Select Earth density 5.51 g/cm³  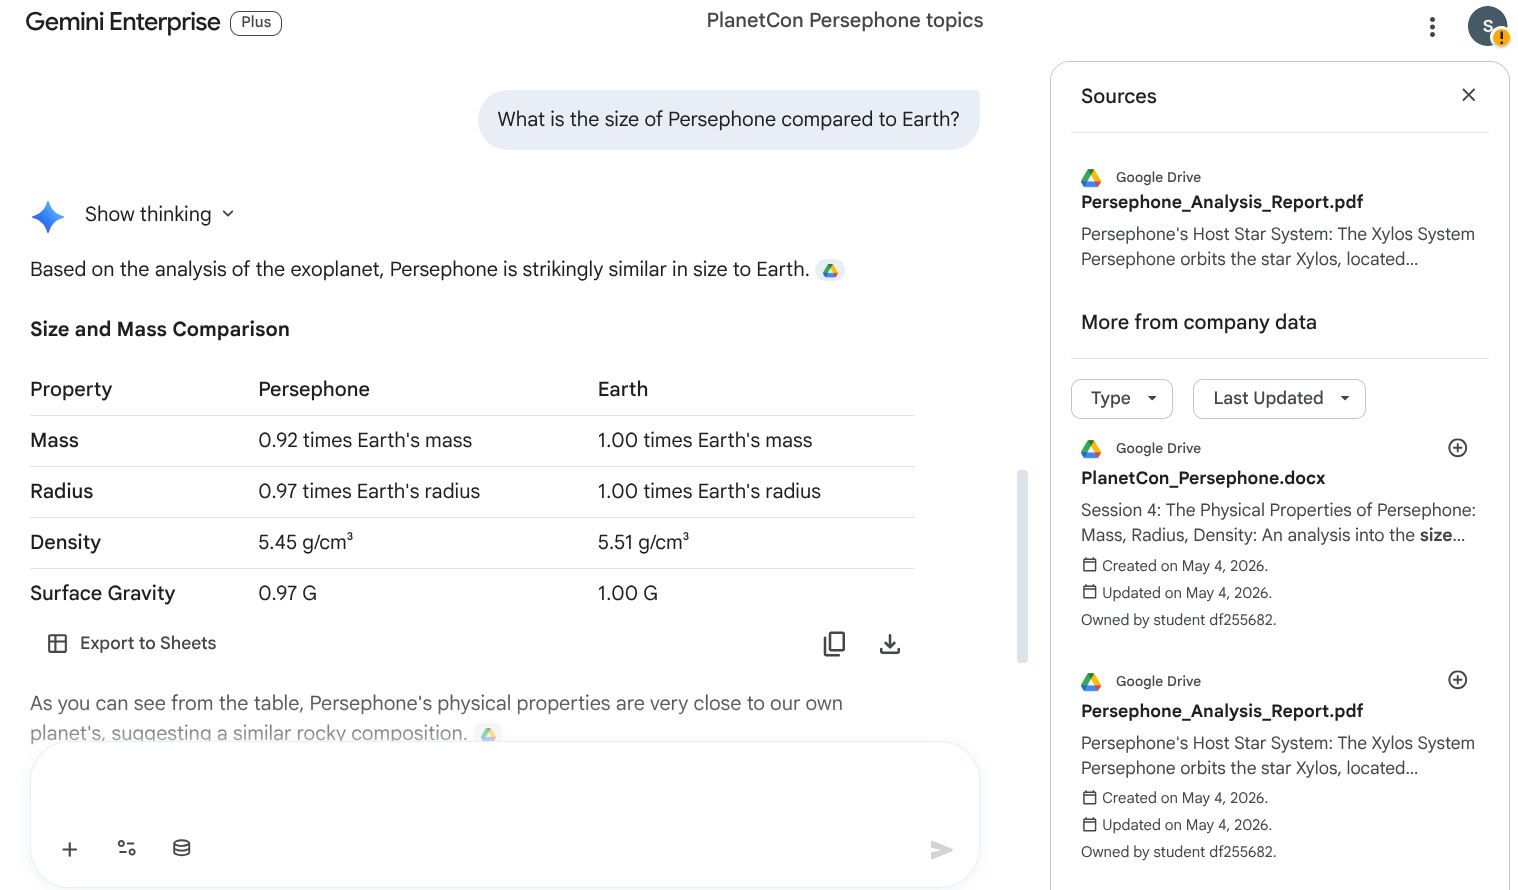click(644, 542)
